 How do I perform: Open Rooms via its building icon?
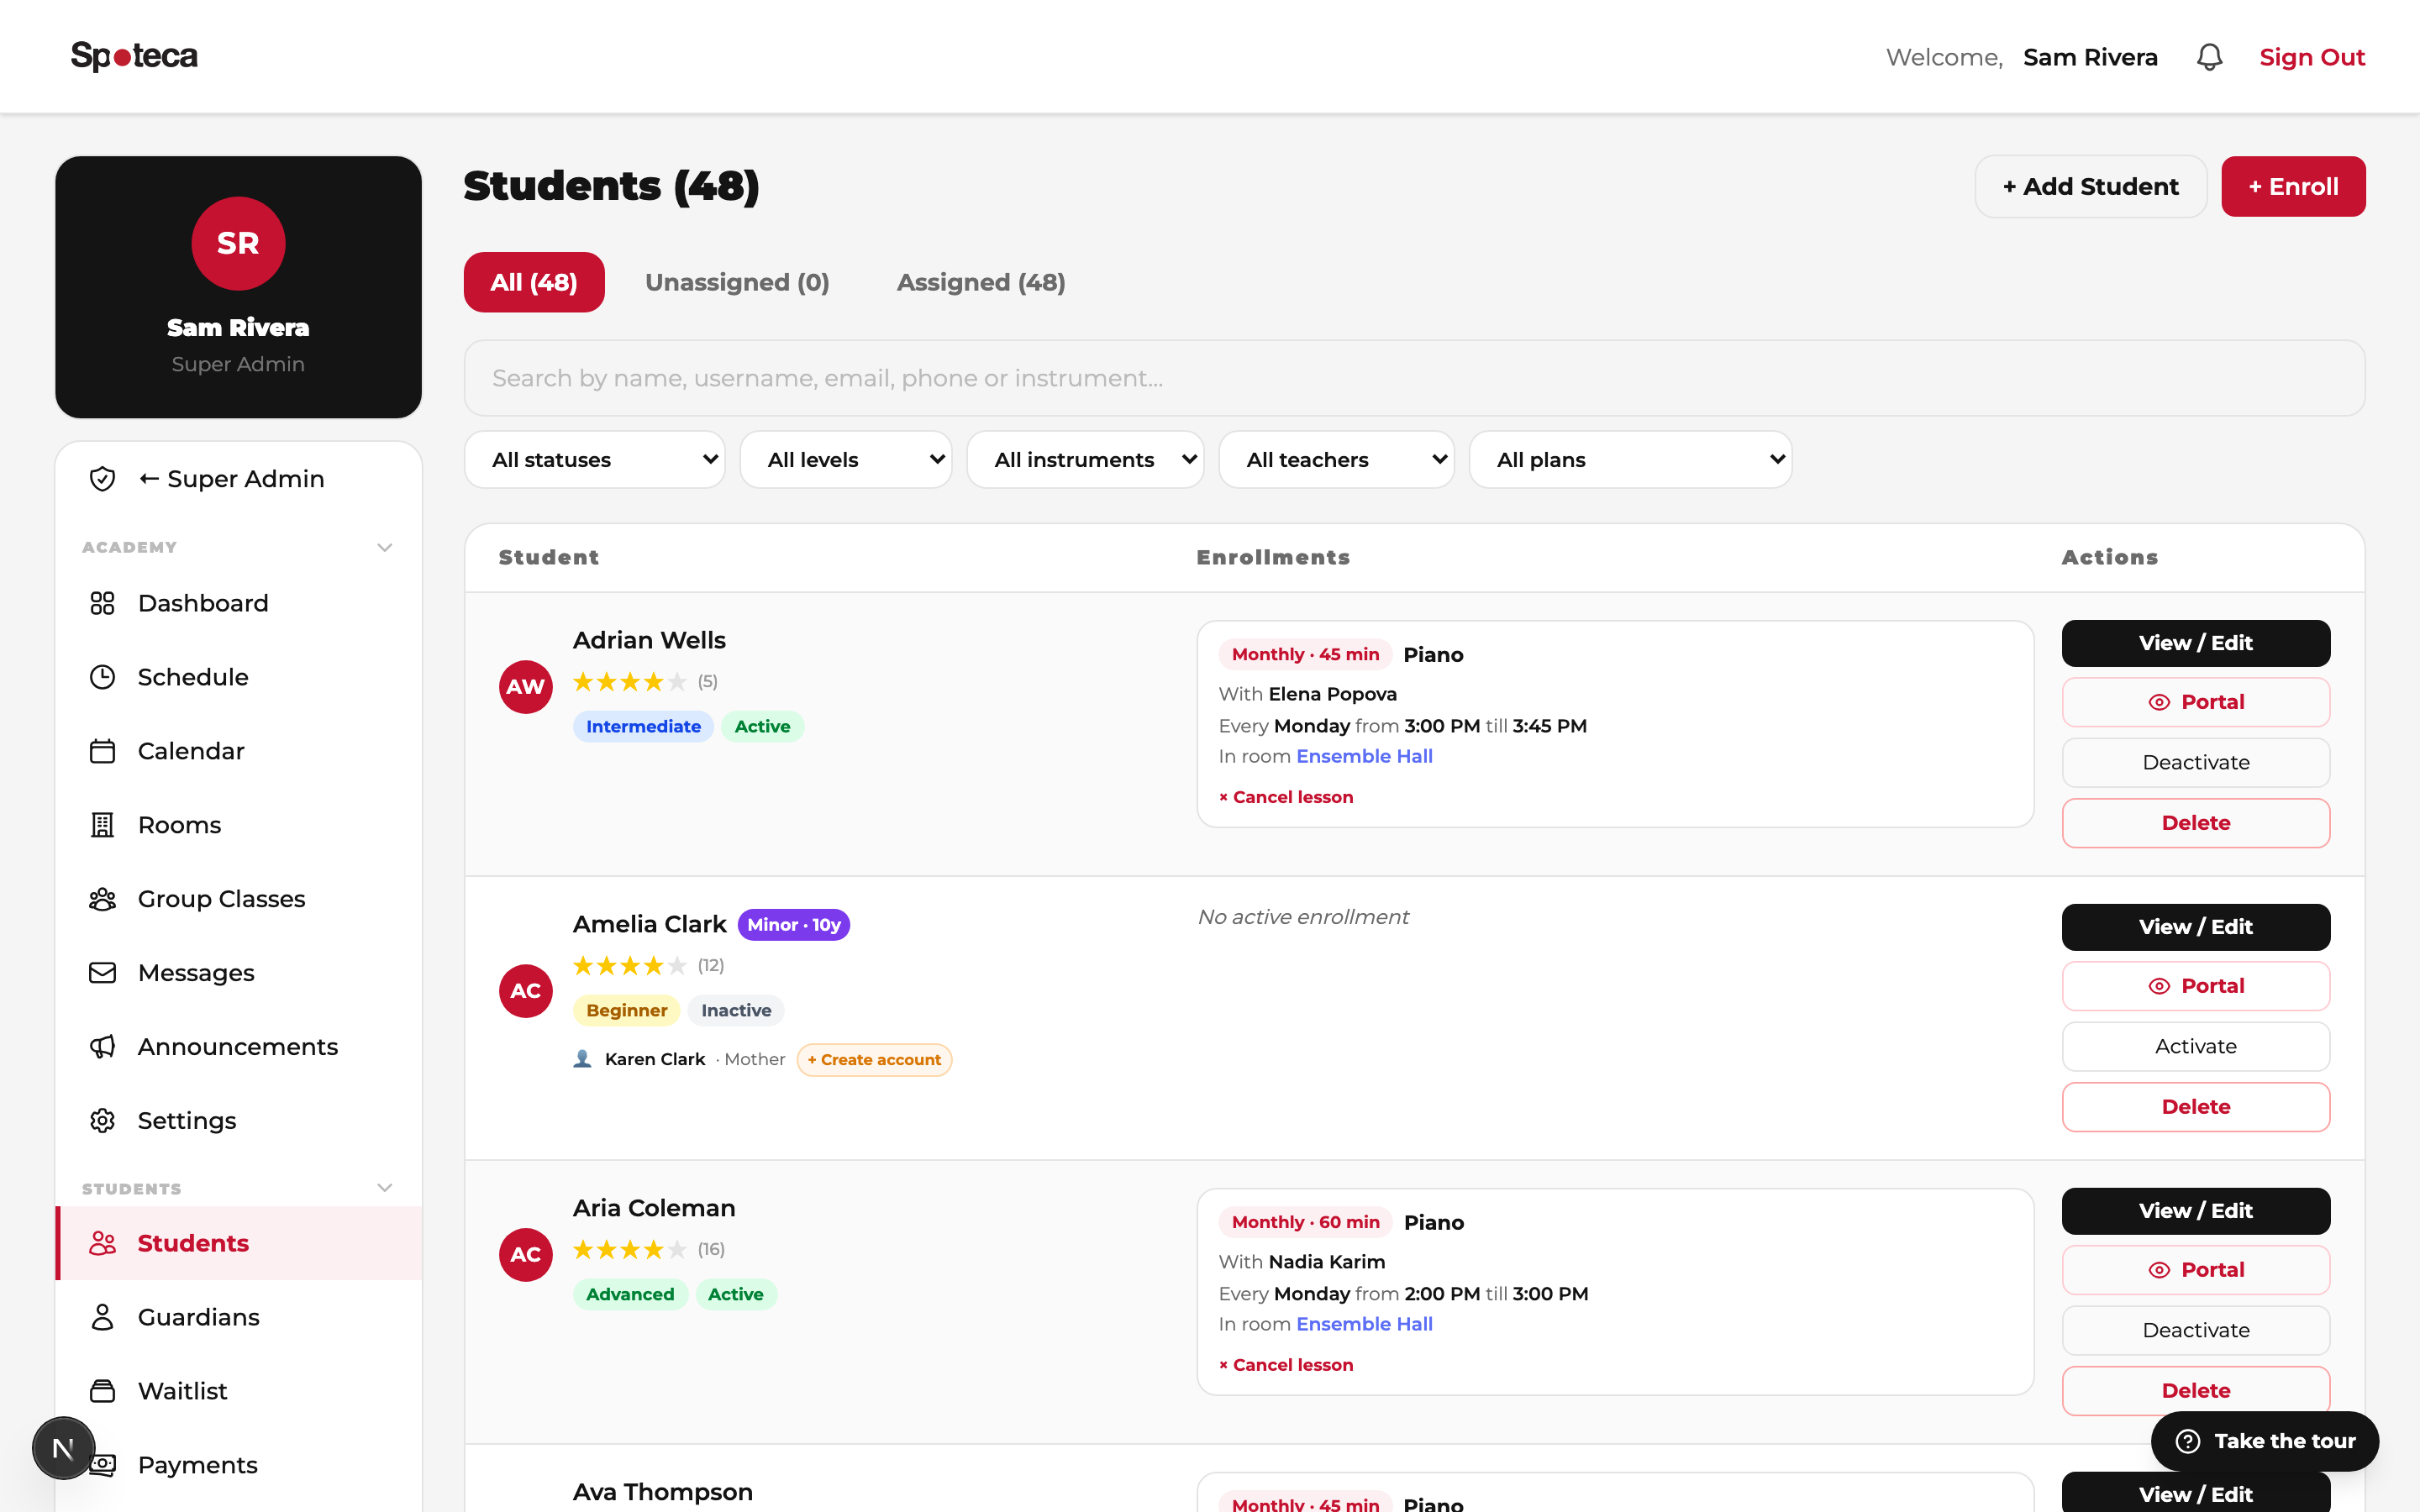[102, 825]
